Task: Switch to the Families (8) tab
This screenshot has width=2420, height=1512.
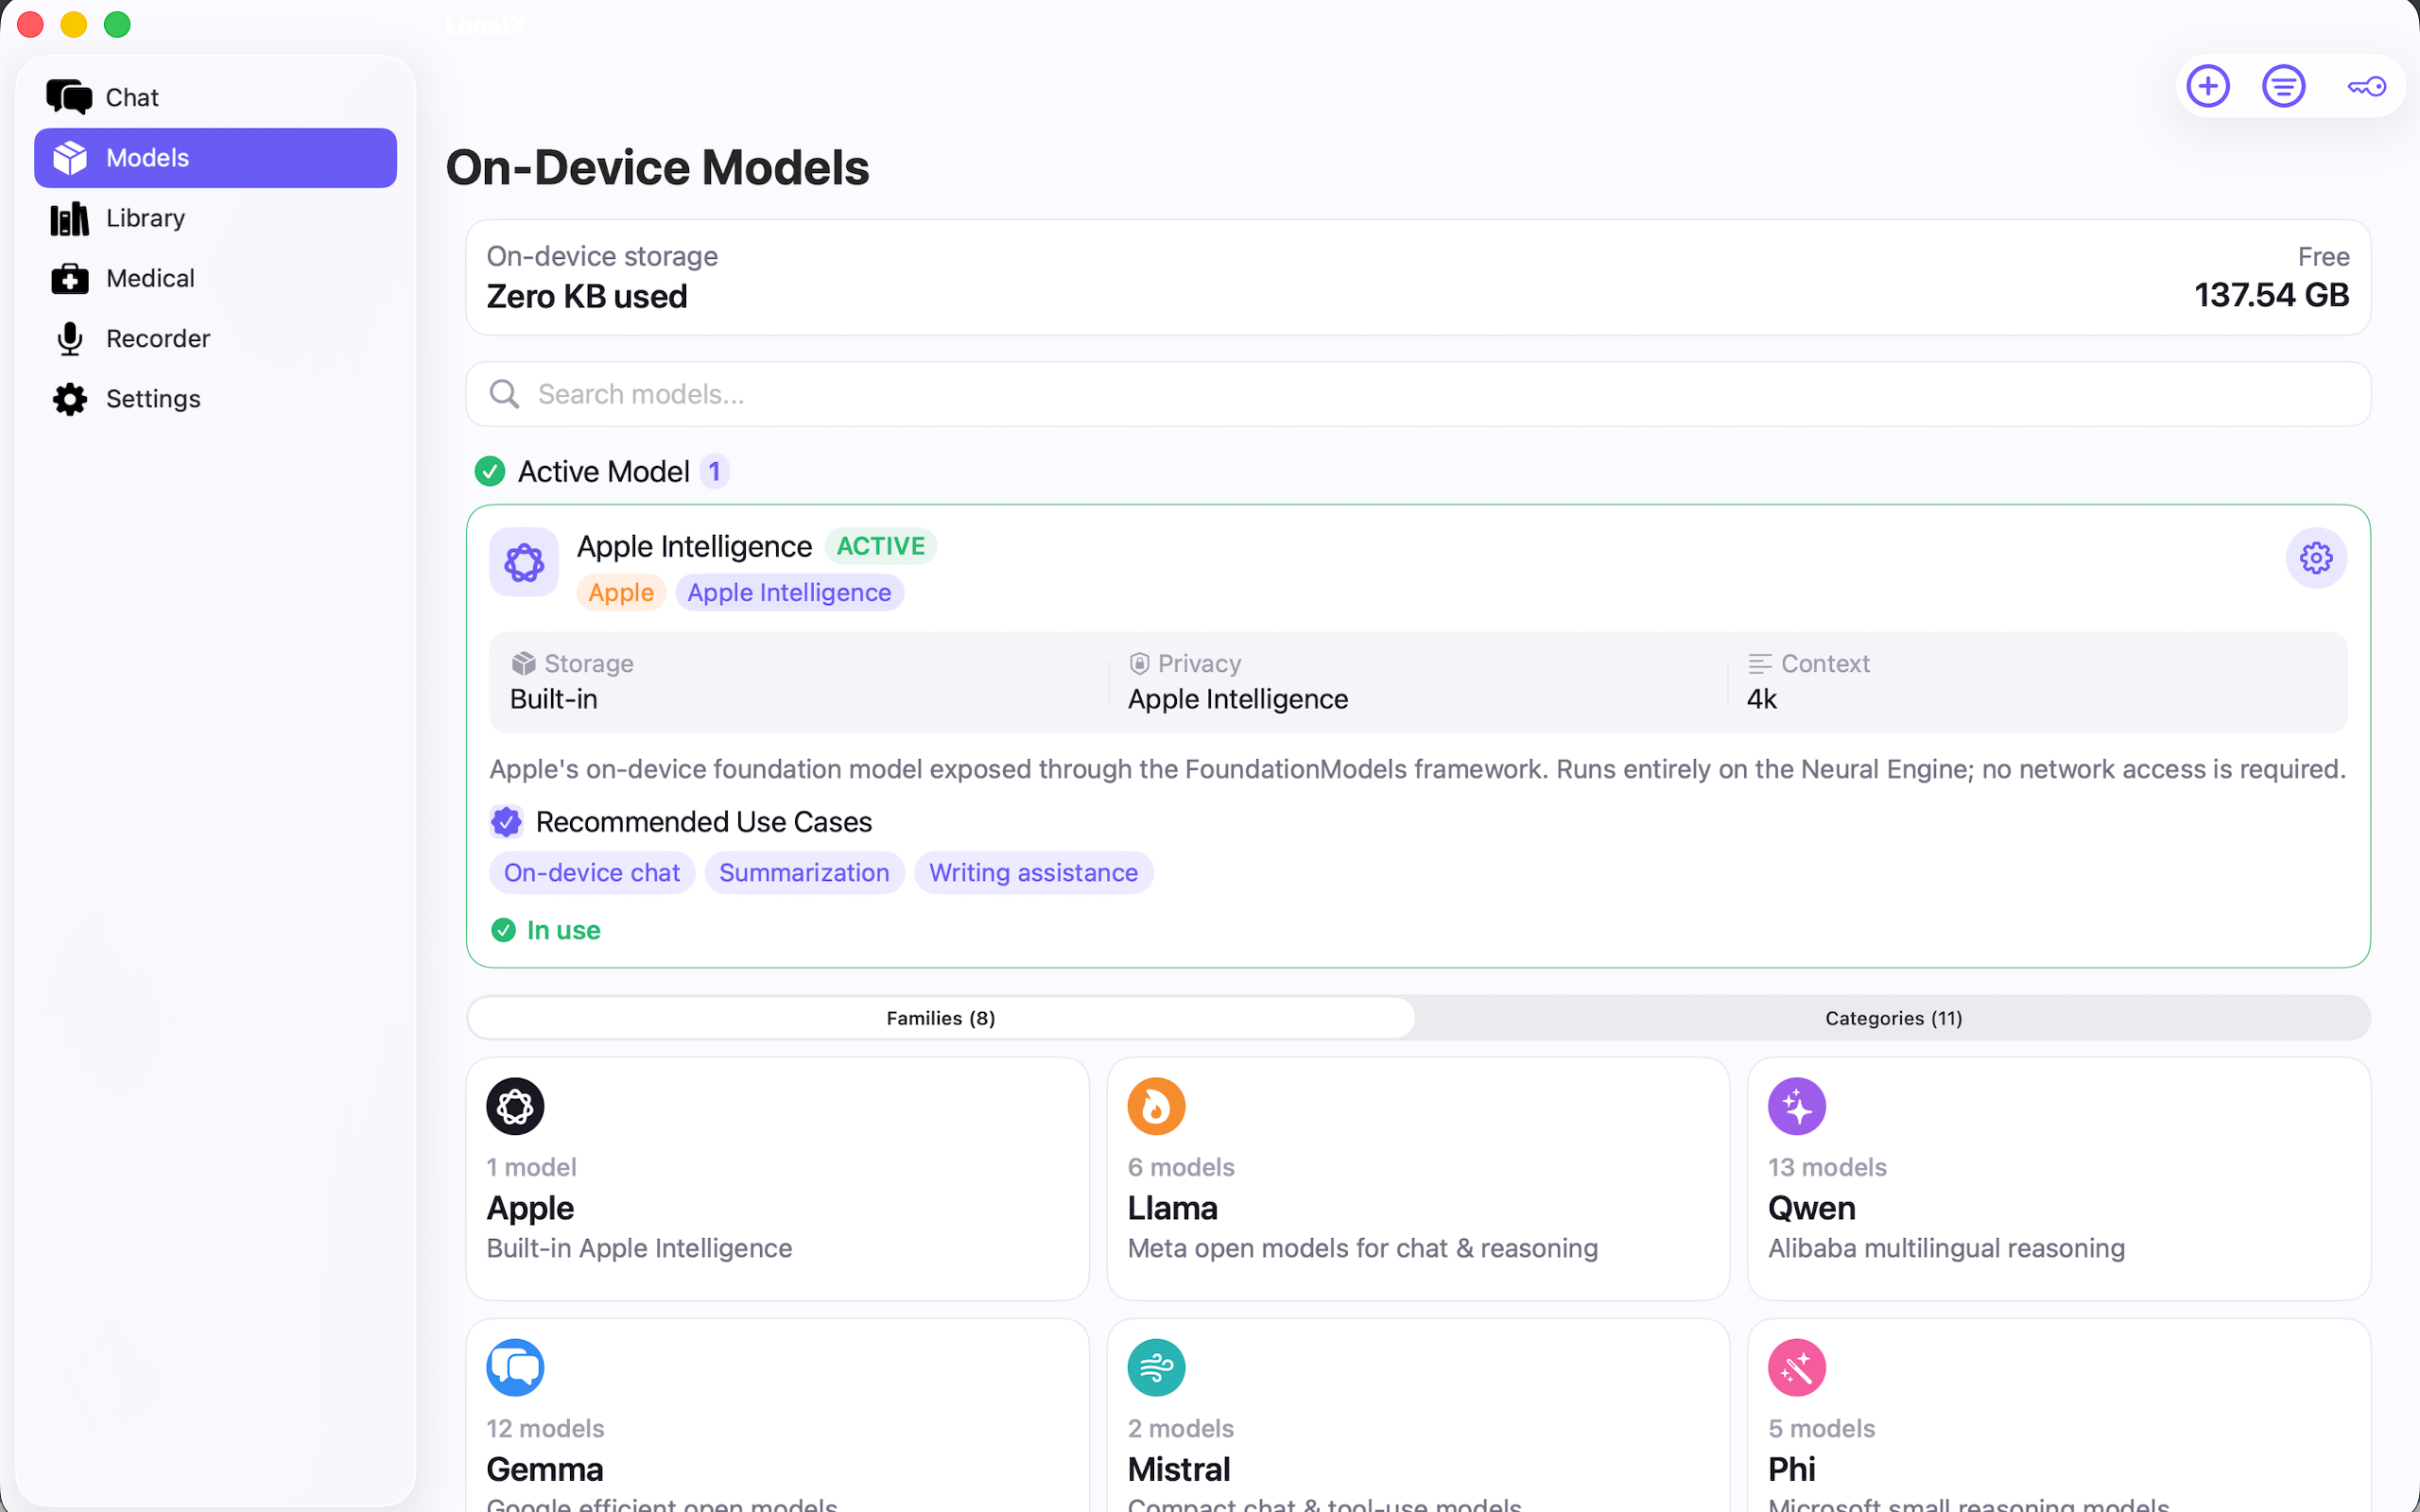Action: [x=941, y=1018]
